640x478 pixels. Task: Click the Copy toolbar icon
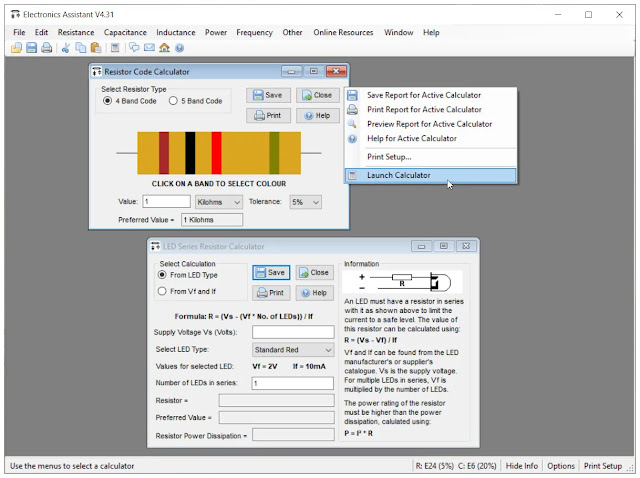click(x=81, y=48)
